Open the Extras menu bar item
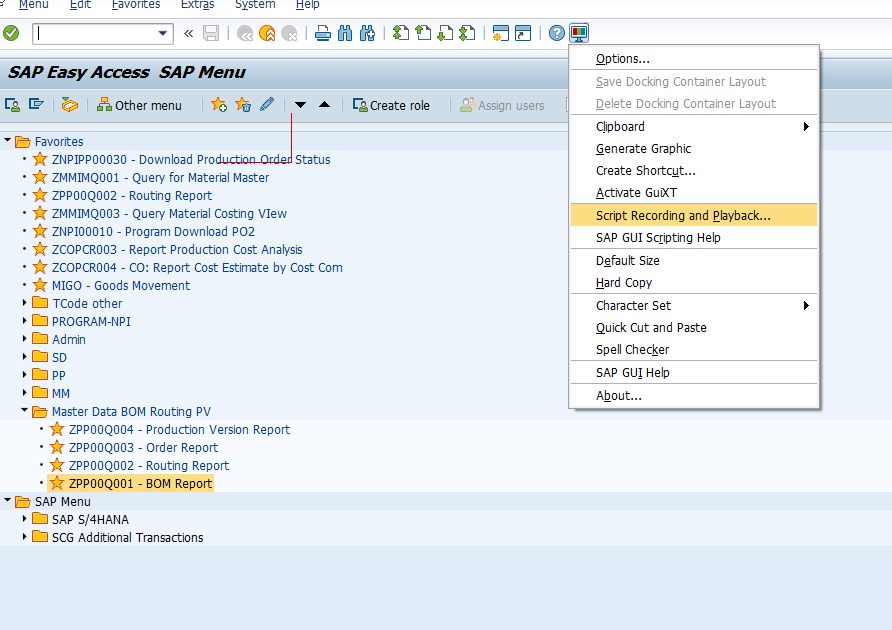This screenshot has height=630, width=892. coord(197,5)
